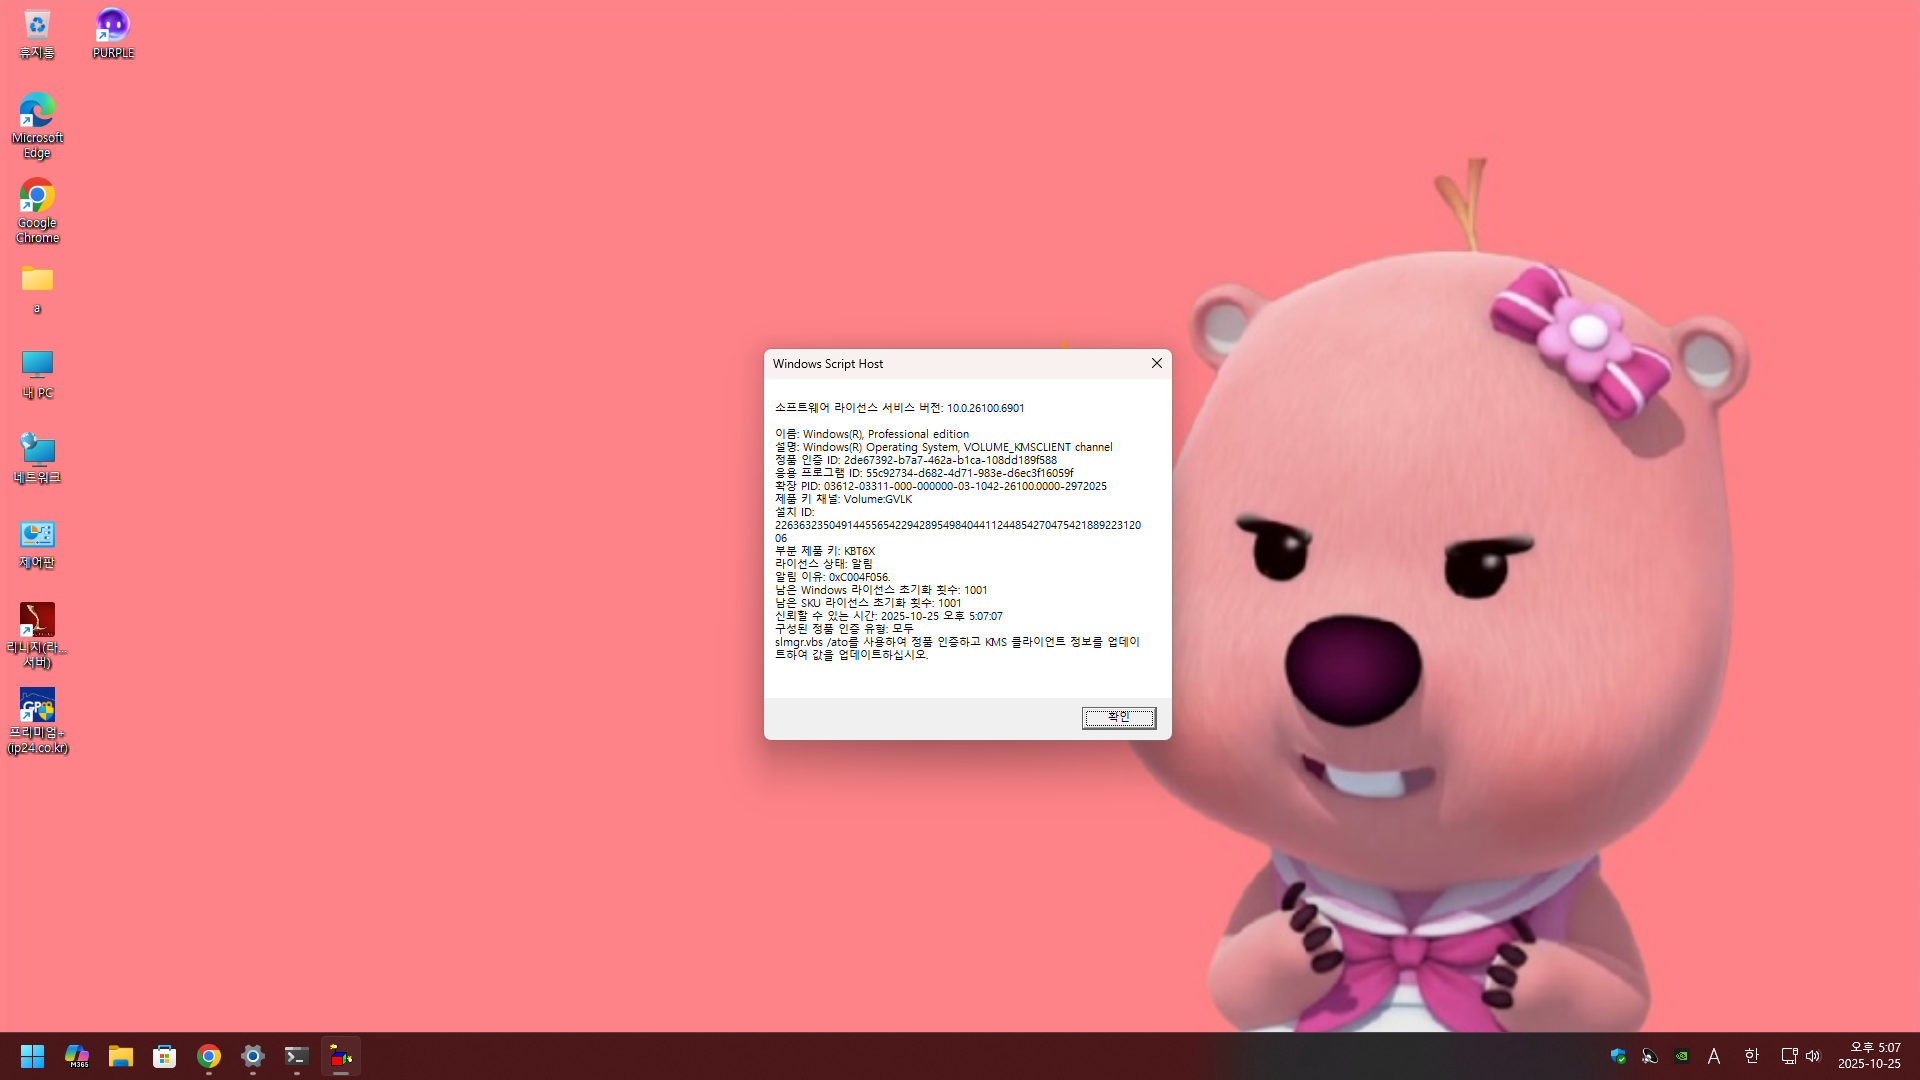Image resolution: width=1920 pixels, height=1080 pixels.
Task: Select the Google Chrome desktop shortcut
Action: (x=37, y=210)
